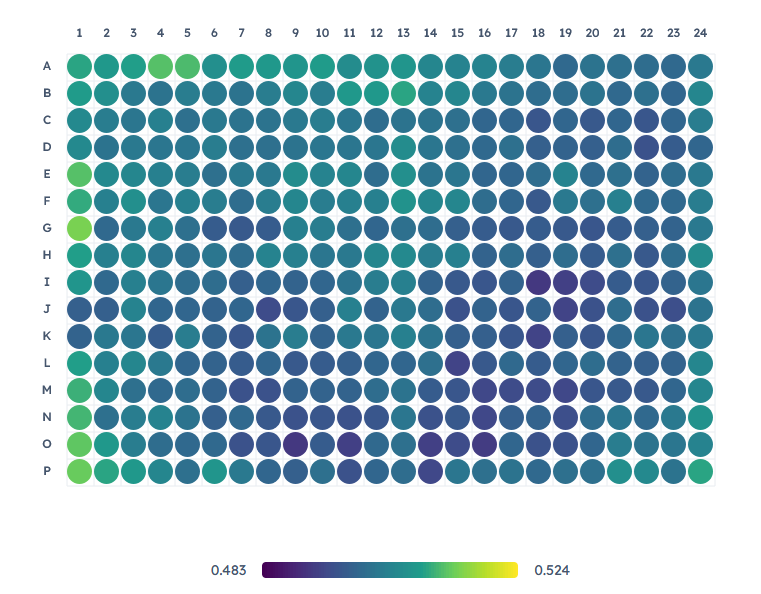Click column header 1
This screenshot has height=594, width=761.
click(x=80, y=33)
